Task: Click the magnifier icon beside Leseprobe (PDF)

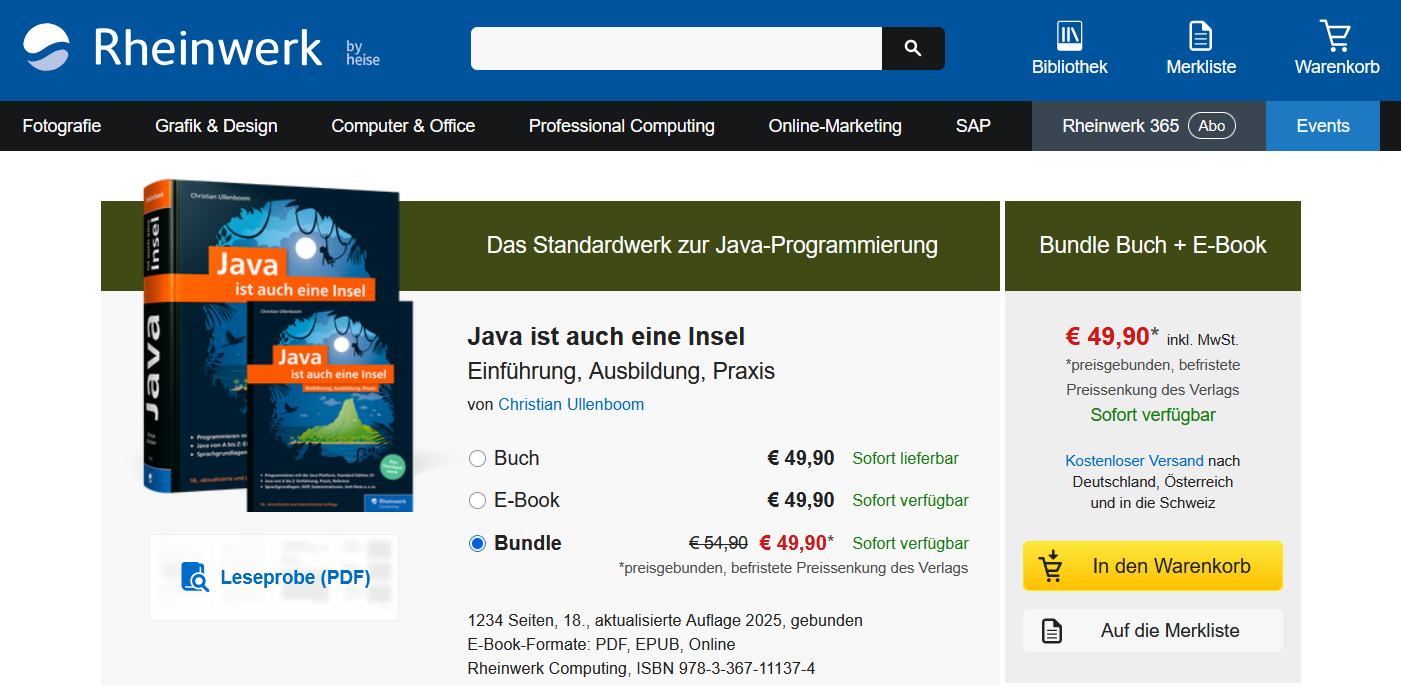Action: (x=195, y=577)
